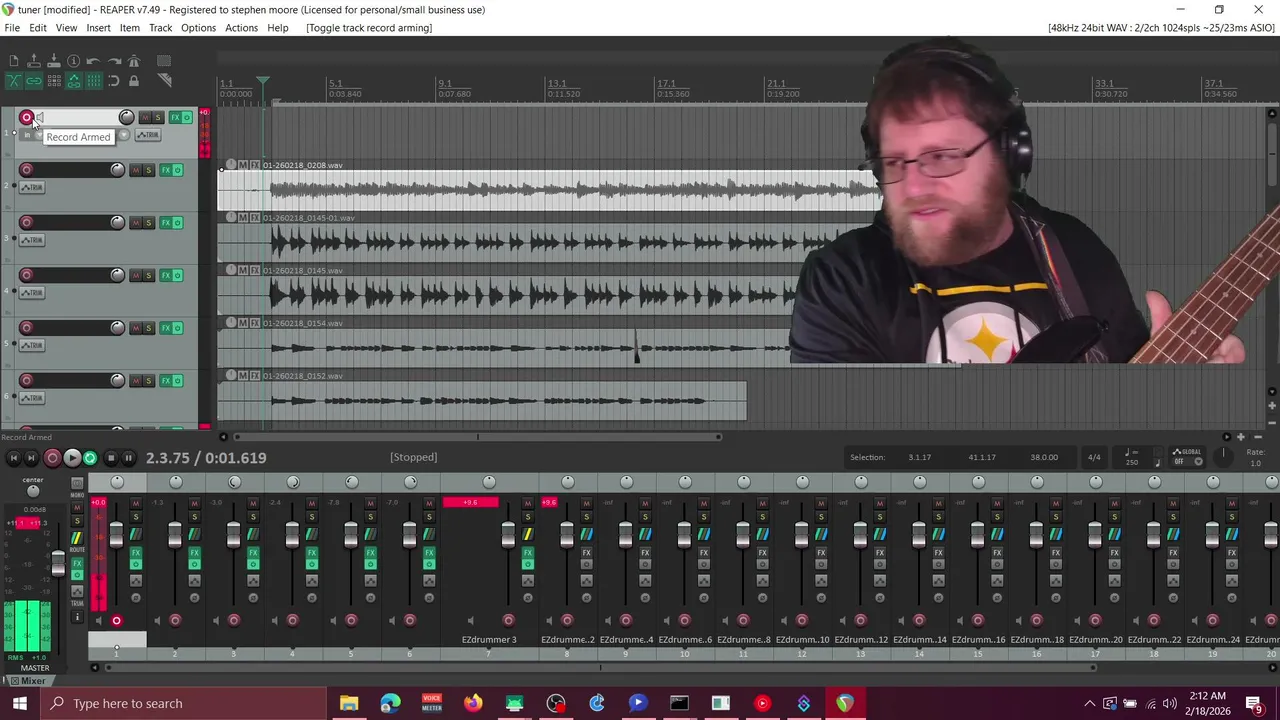Open the Track menu

(x=161, y=28)
